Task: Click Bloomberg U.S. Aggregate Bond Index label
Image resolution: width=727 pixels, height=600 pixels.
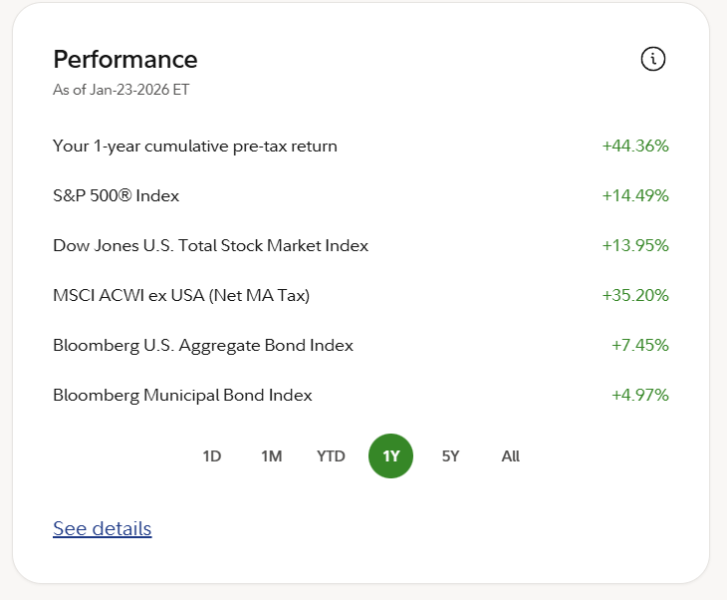Action: (203, 346)
